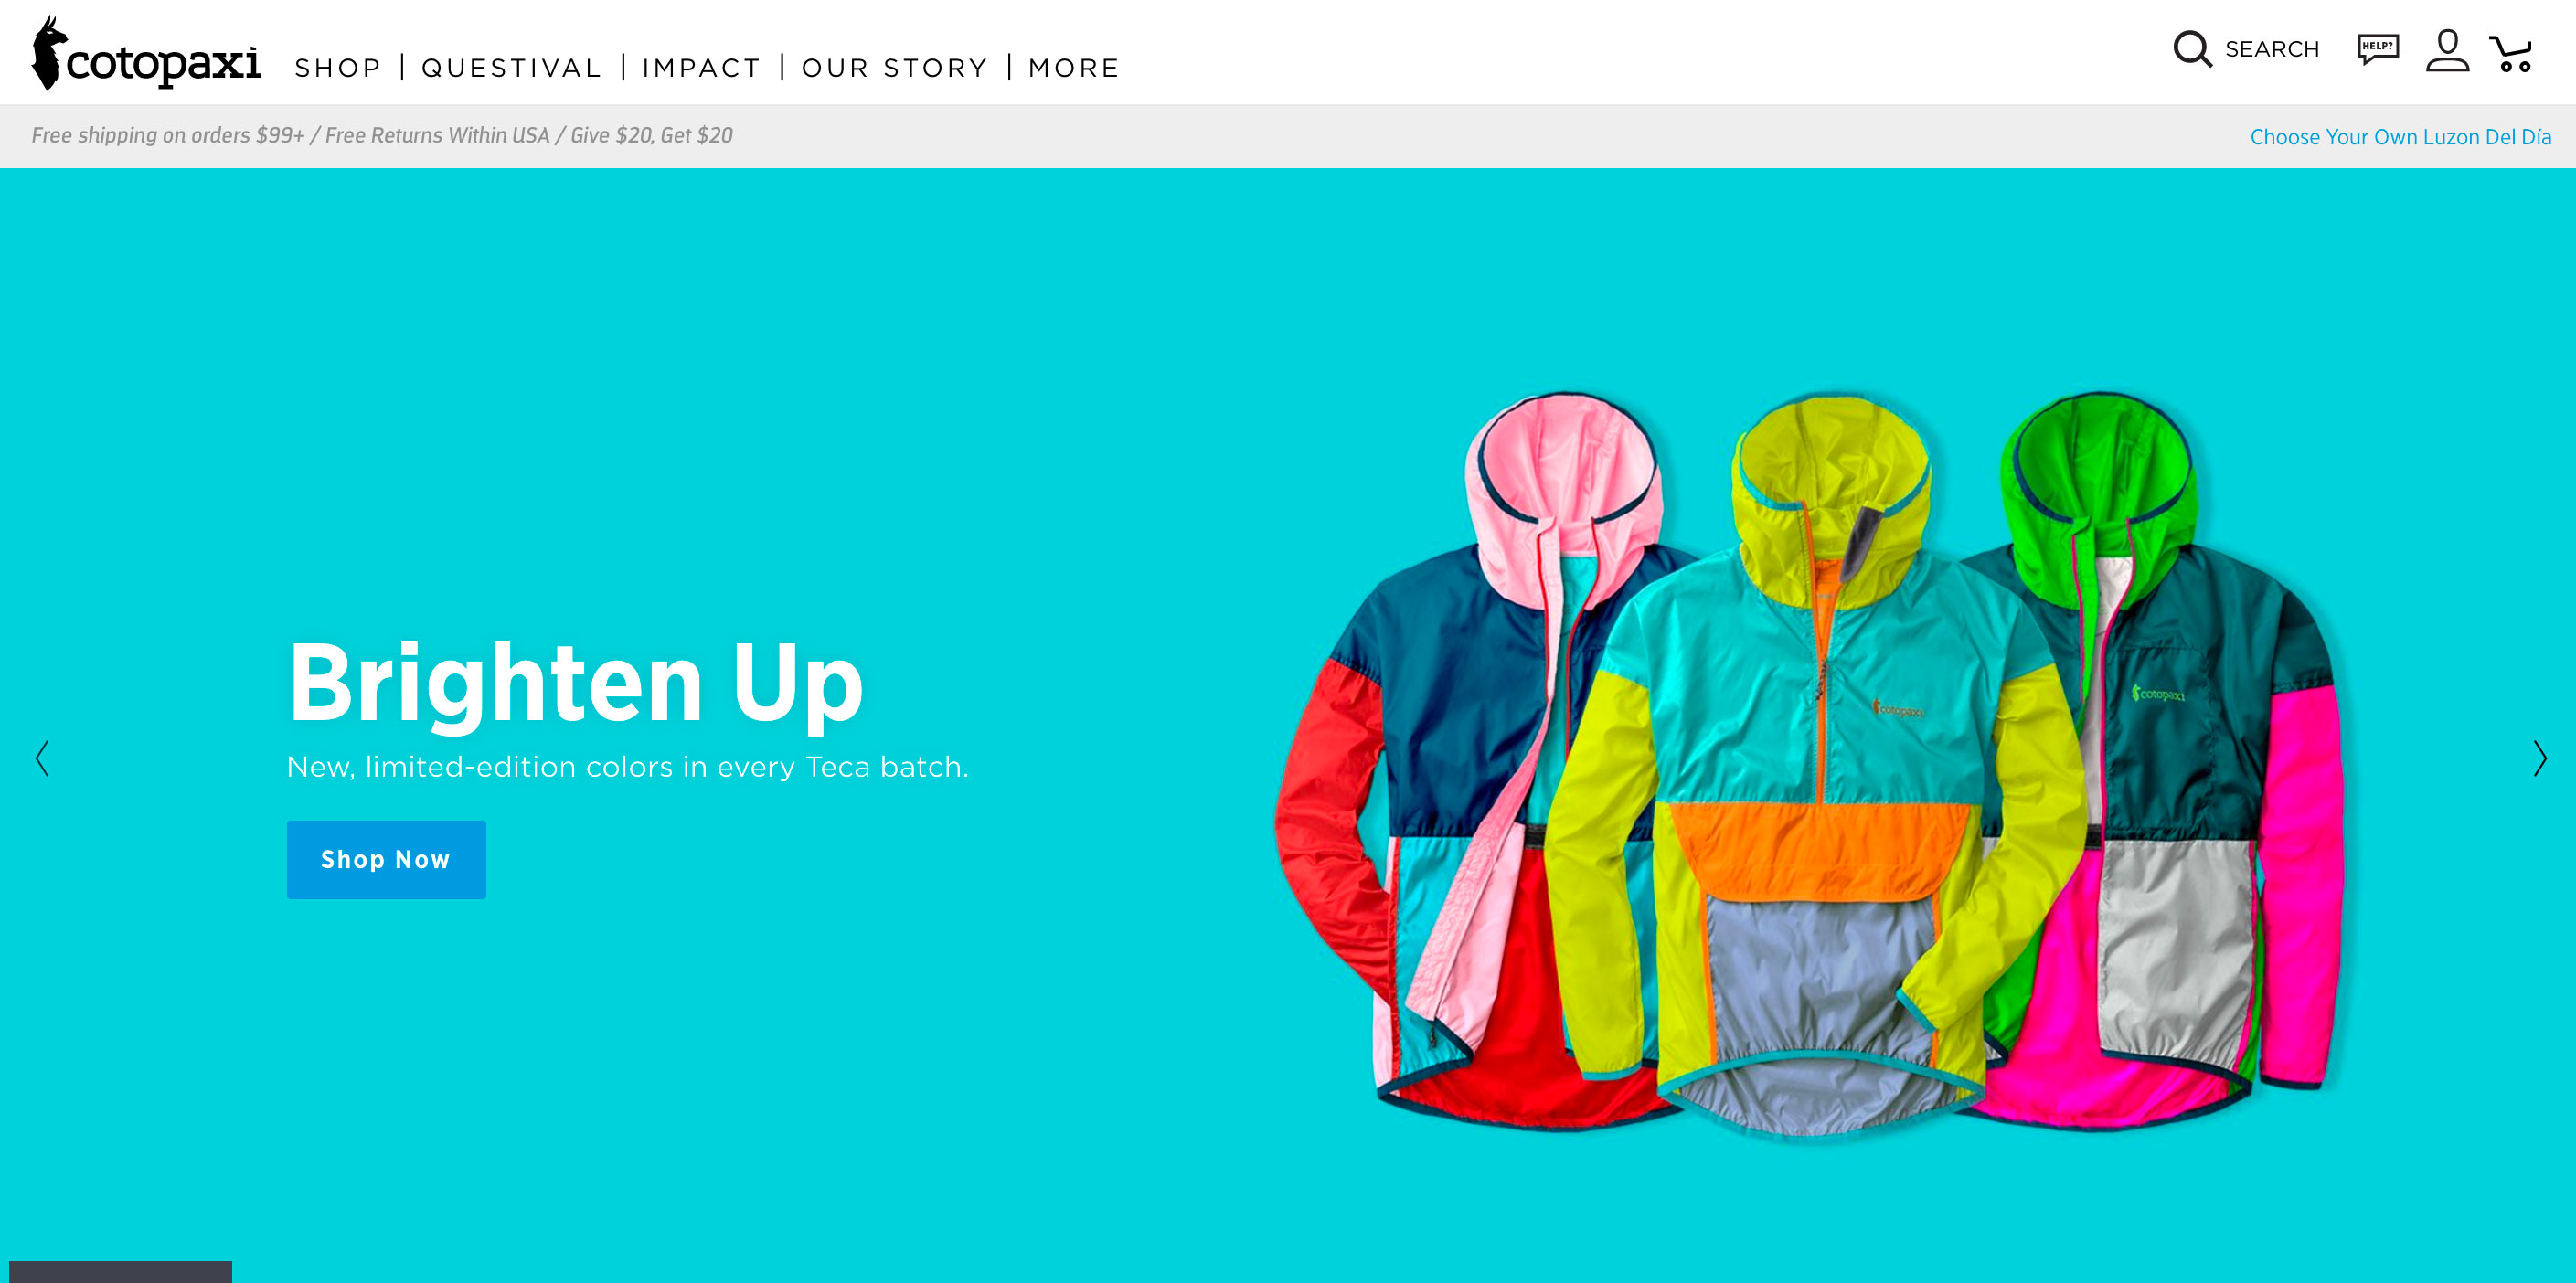
Task: Expand the MORE menu
Action: (x=1074, y=68)
